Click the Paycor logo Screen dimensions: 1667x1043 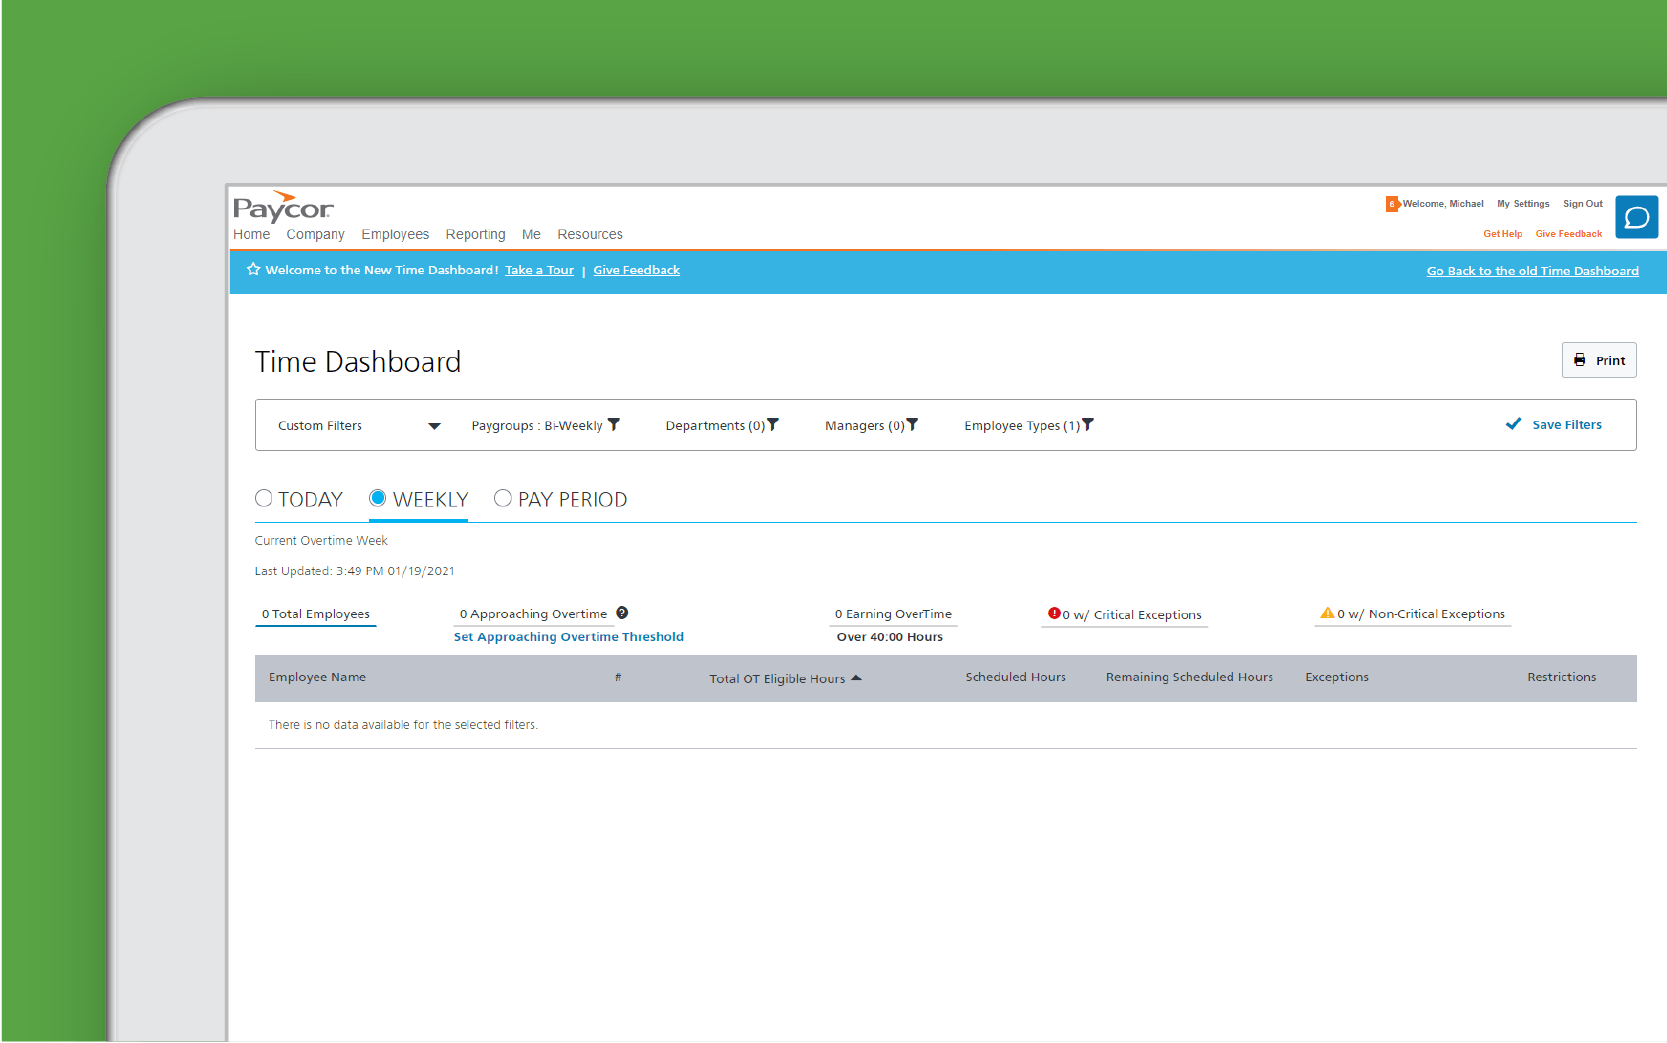pos(283,207)
